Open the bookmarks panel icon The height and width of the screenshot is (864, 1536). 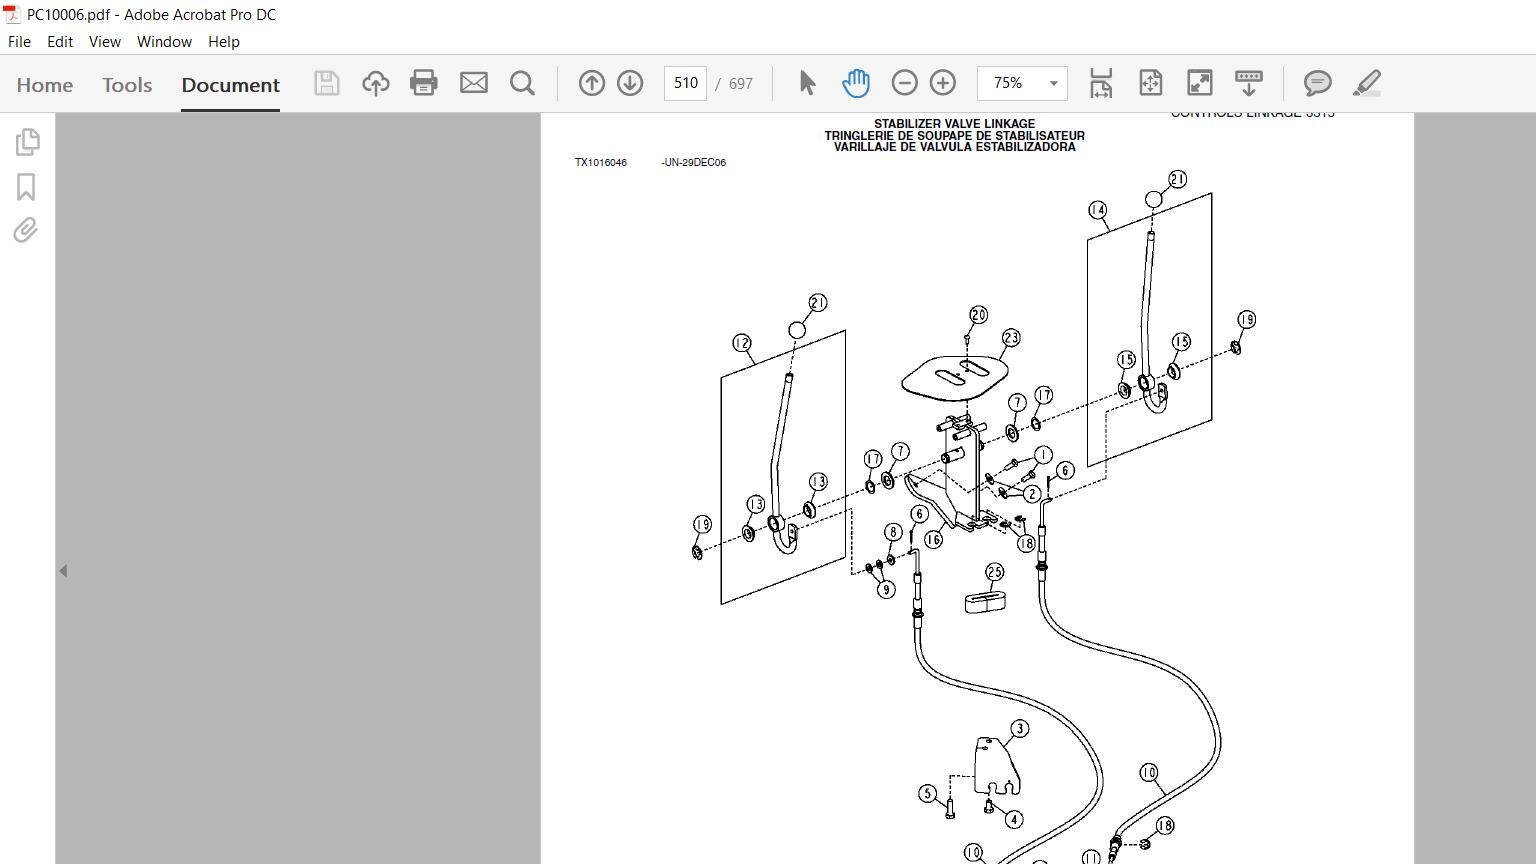[26, 187]
